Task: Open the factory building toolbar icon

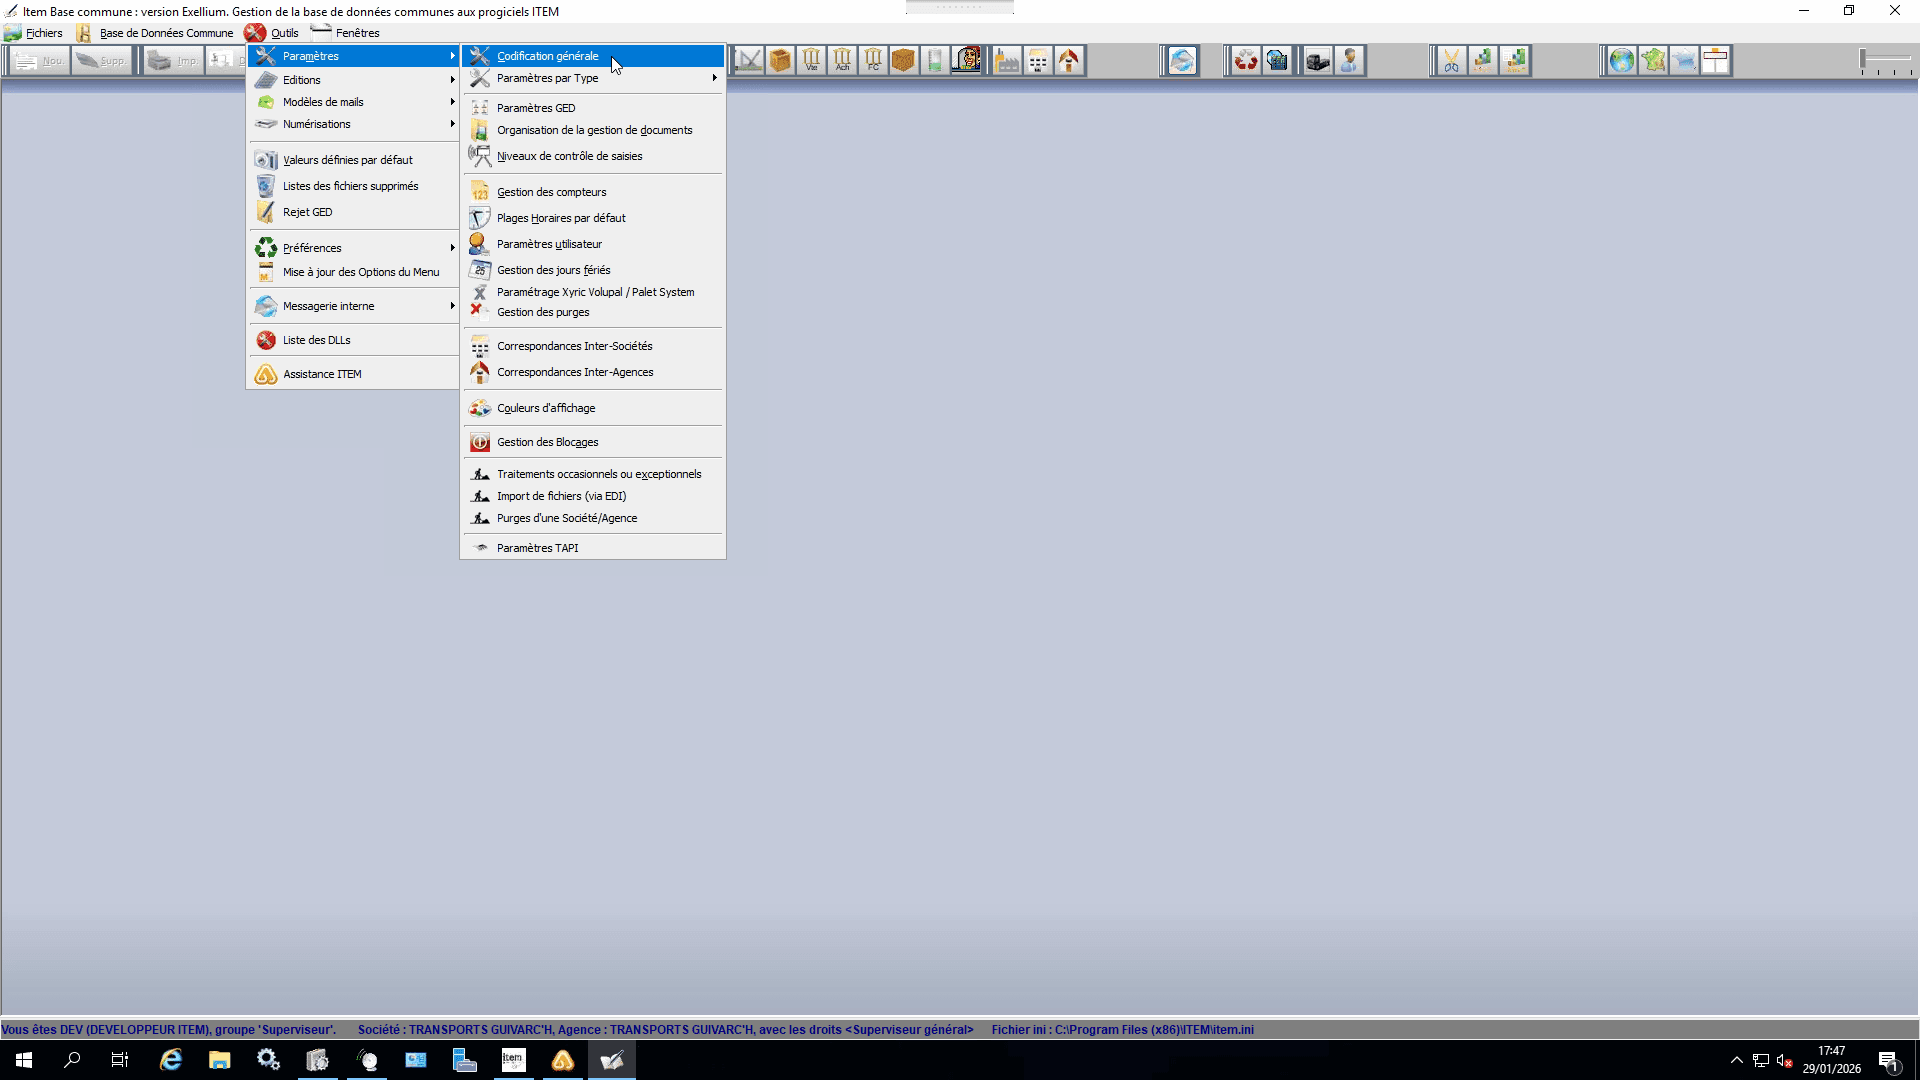Action: coord(1007,61)
